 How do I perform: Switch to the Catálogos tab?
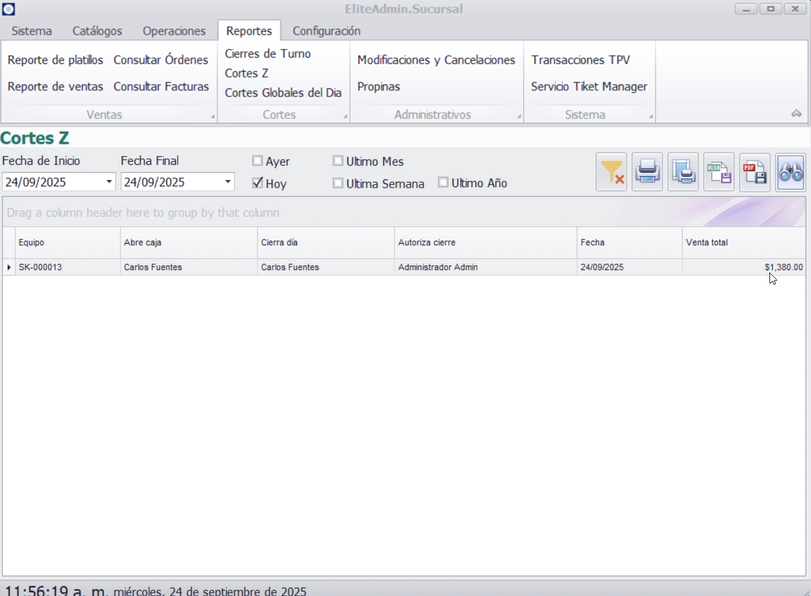pyautogui.click(x=97, y=31)
